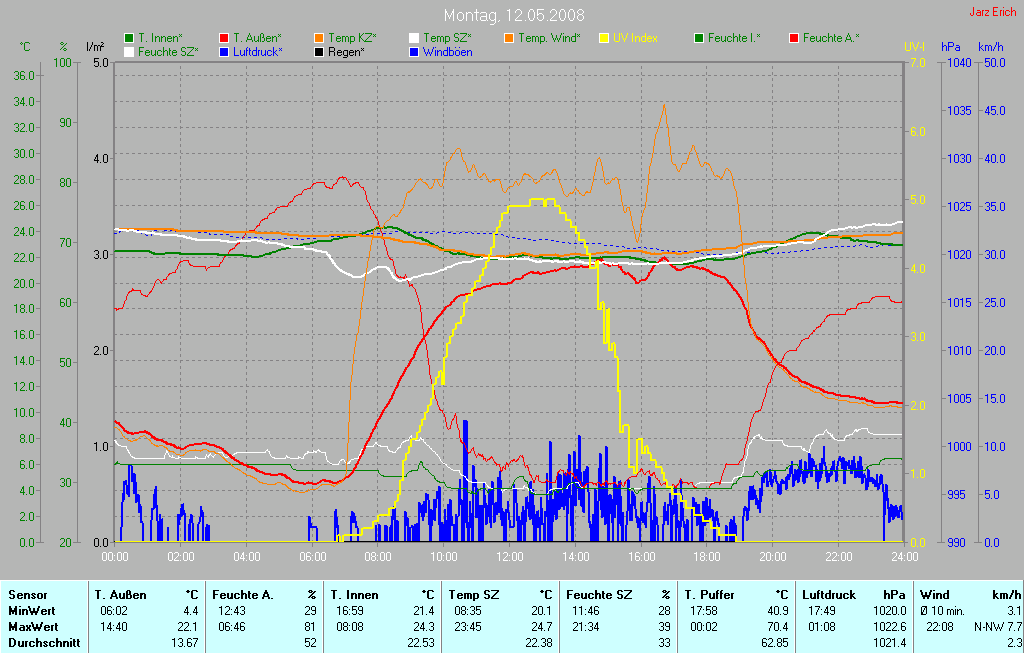The height and width of the screenshot is (653, 1024).
Task: Click the 24:00 time axis label
Action: tap(904, 557)
